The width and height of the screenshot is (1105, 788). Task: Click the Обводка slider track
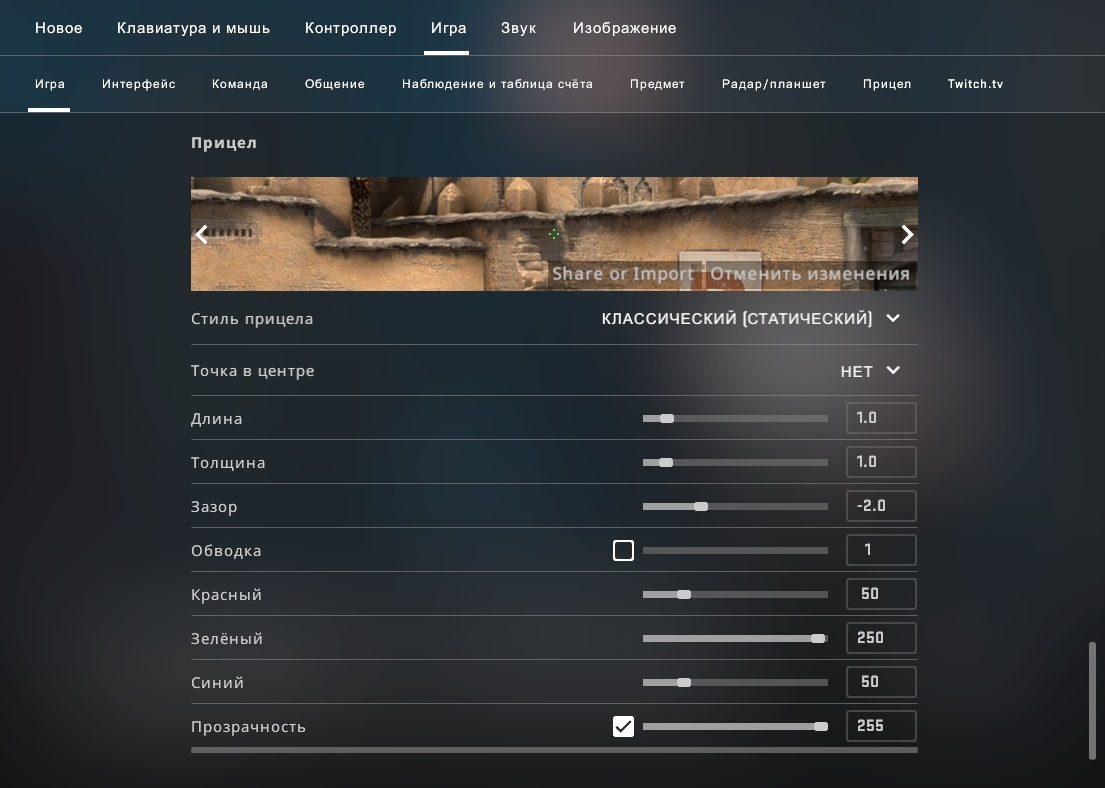[x=735, y=550]
